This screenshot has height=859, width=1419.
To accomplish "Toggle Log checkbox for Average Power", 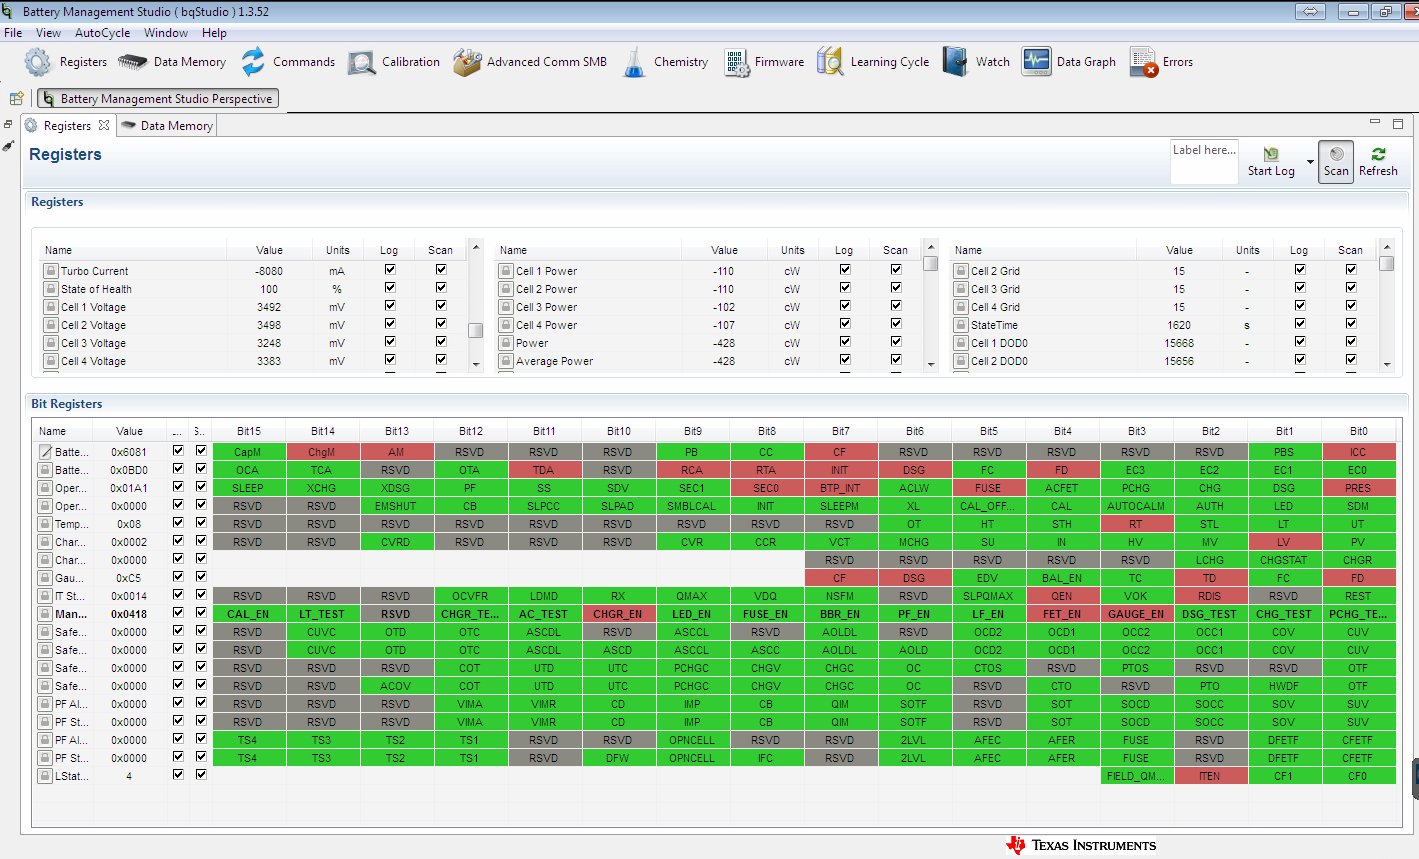I will [845, 359].
